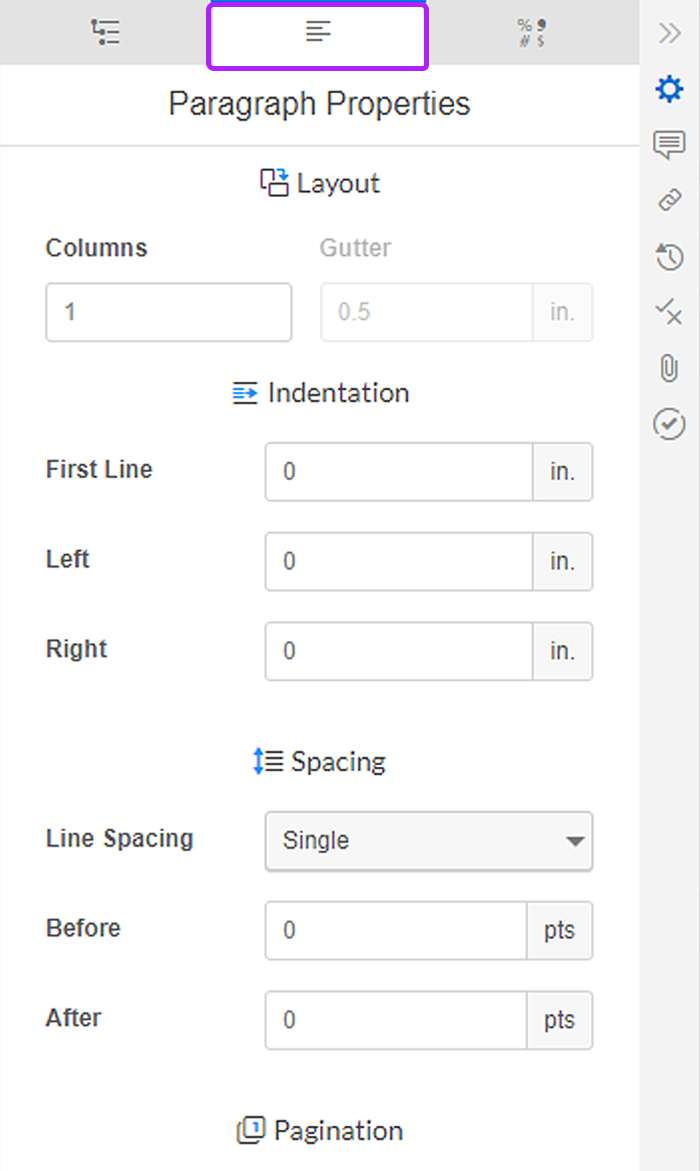This screenshot has width=700, height=1171.
Task: Click the Columns input field
Action: pyautogui.click(x=169, y=312)
